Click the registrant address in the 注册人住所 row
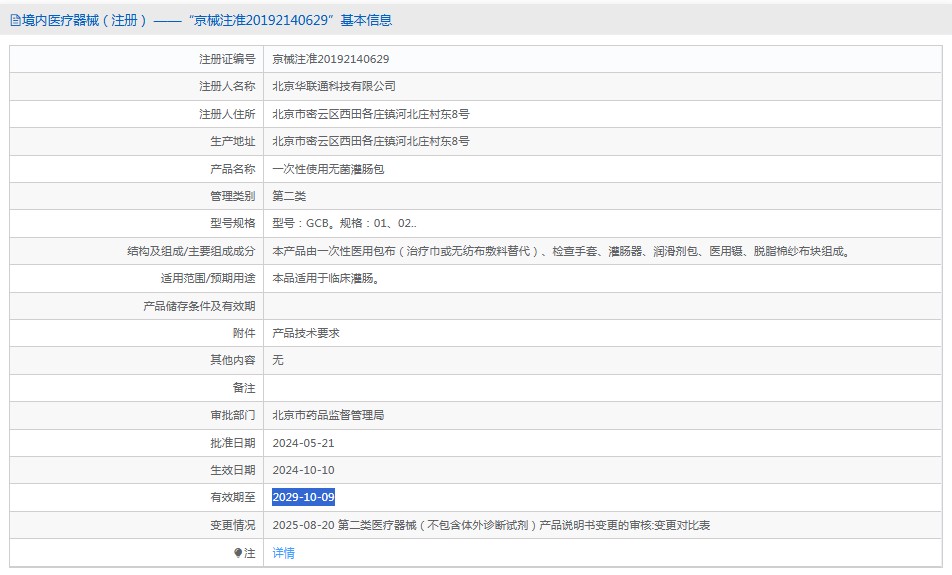The image size is (952, 575). pos(370,114)
